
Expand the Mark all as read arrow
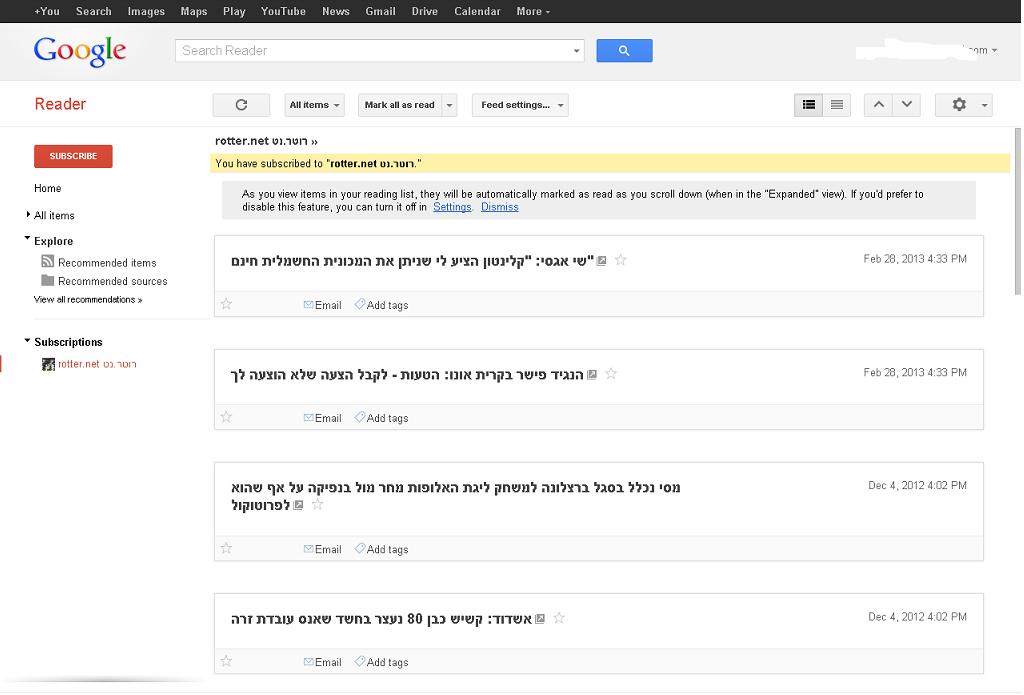point(450,105)
